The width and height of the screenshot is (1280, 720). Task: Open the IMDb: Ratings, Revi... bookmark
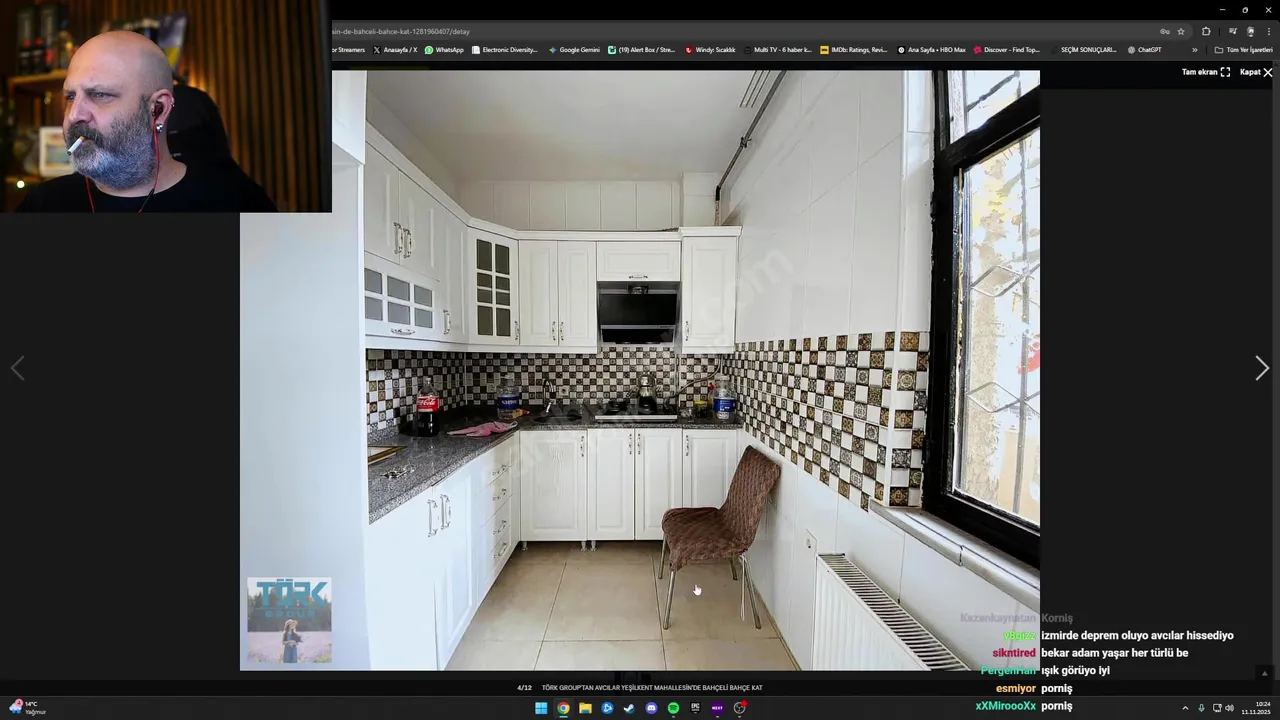(x=853, y=49)
